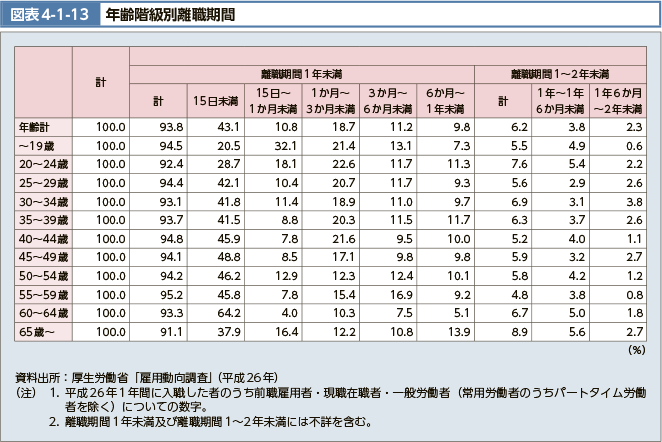
Task: Select the 離職期間1〜2年未満 group header
Action: [561, 74]
